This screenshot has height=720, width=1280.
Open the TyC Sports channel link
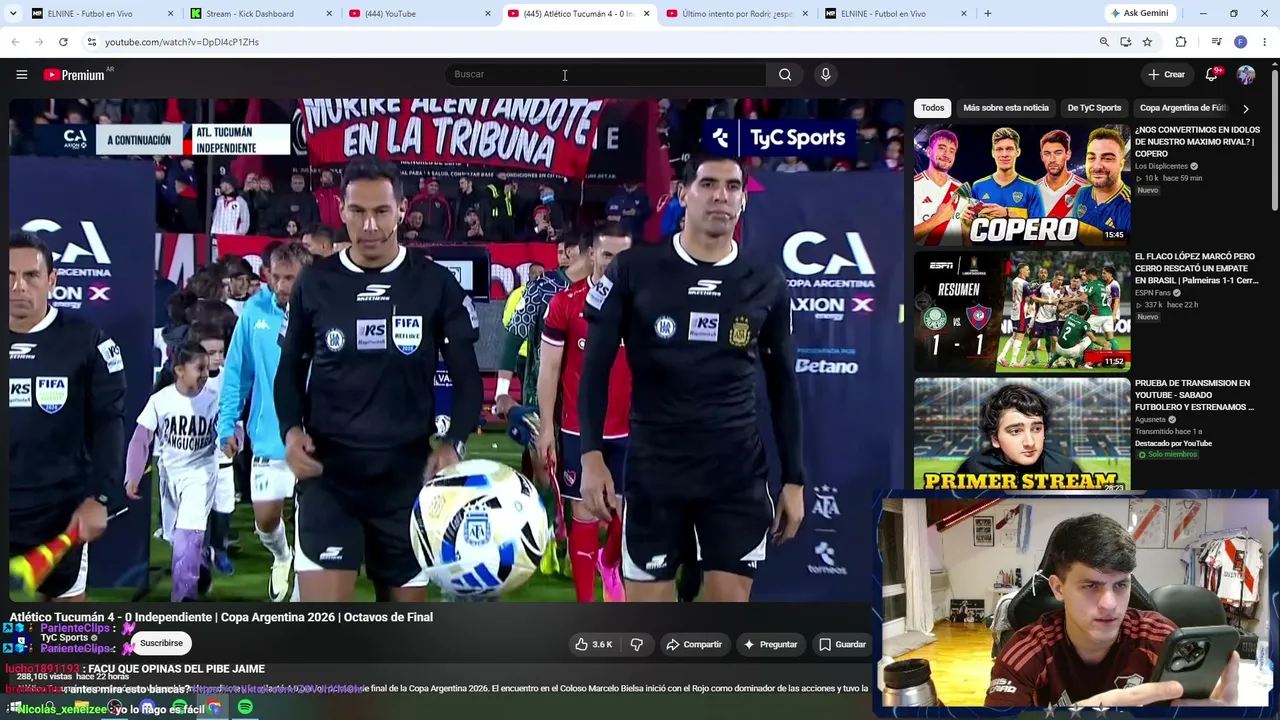point(65,638)
